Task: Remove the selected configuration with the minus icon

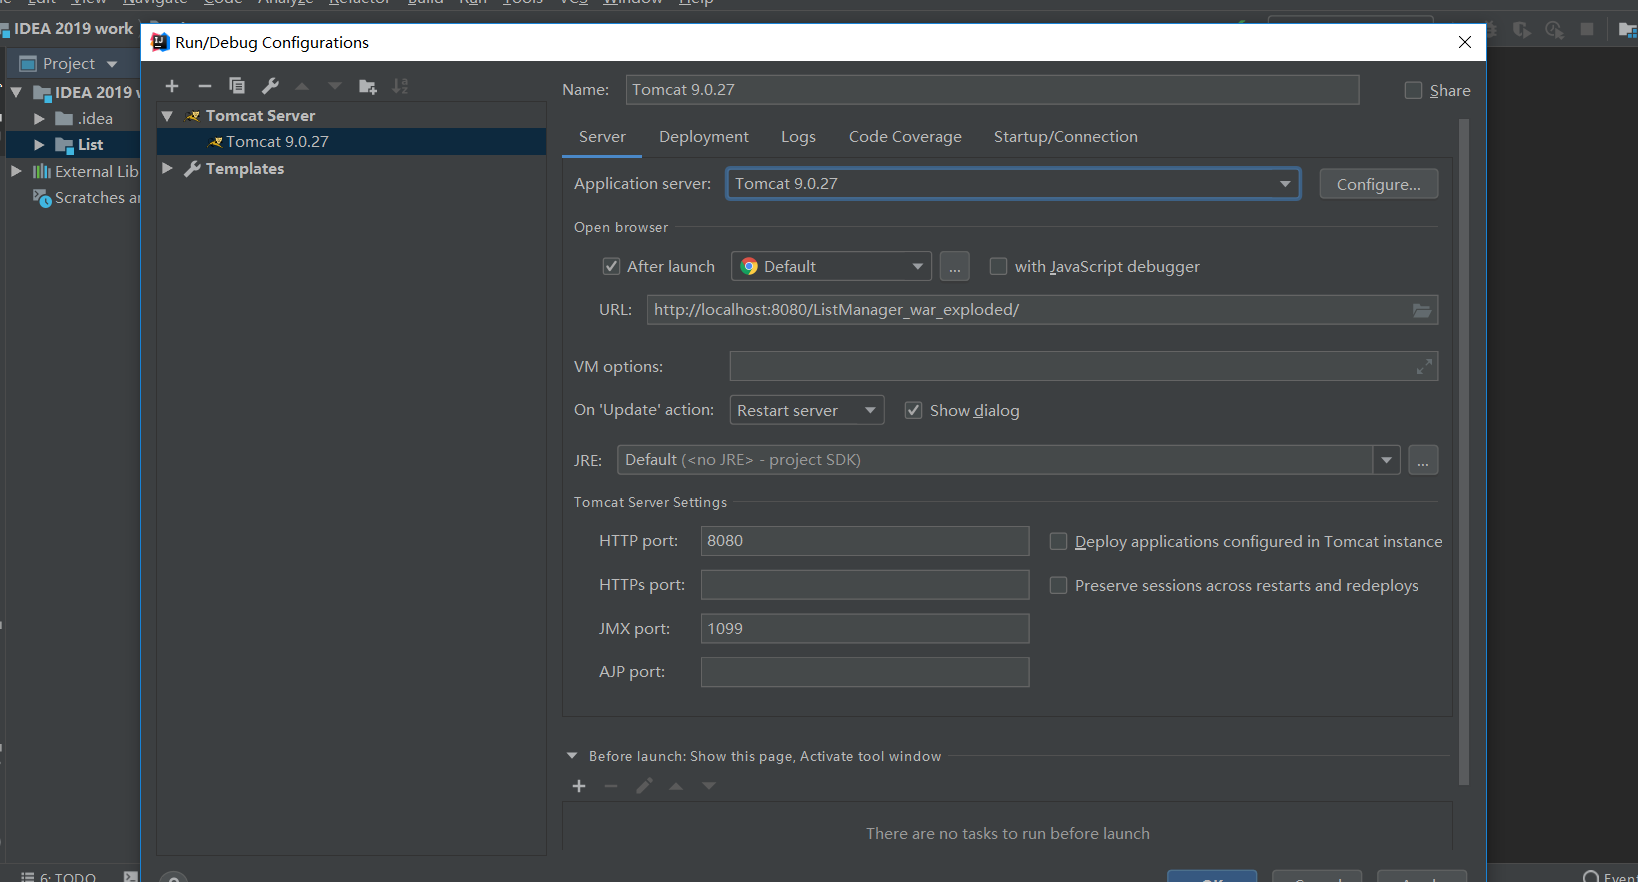Action: click(x=205, y=86)
